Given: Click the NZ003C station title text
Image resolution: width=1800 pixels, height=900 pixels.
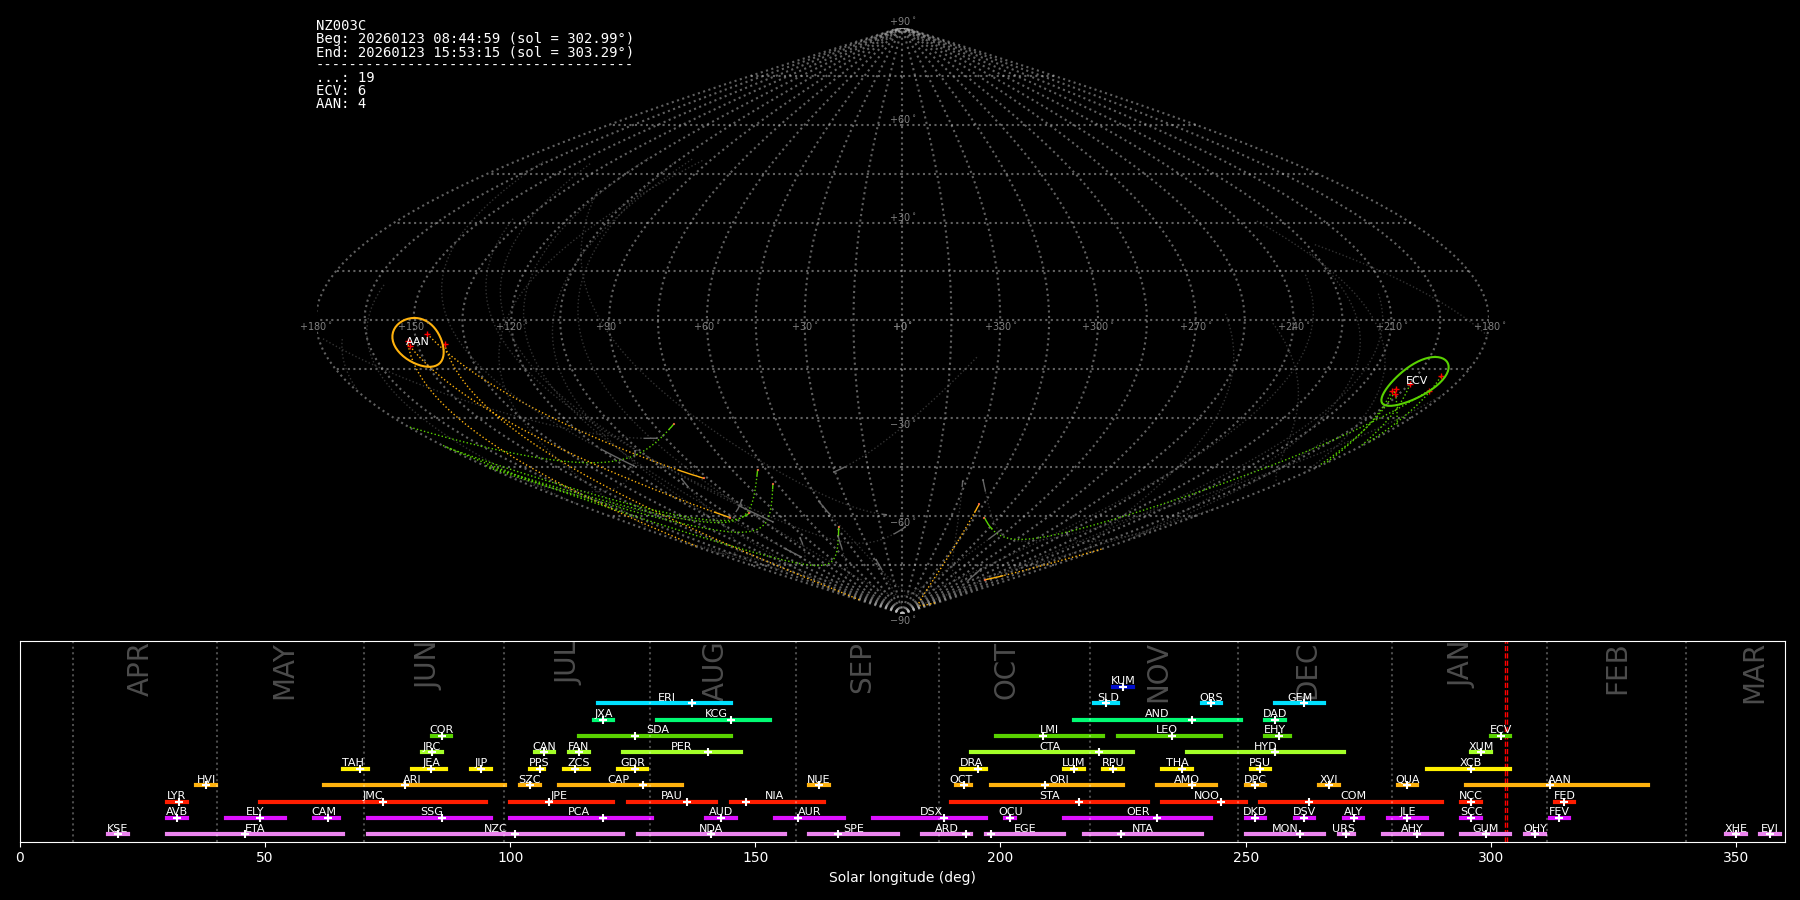Looking at the screenshot, I should pyautogui.click(x=341, y=26).
